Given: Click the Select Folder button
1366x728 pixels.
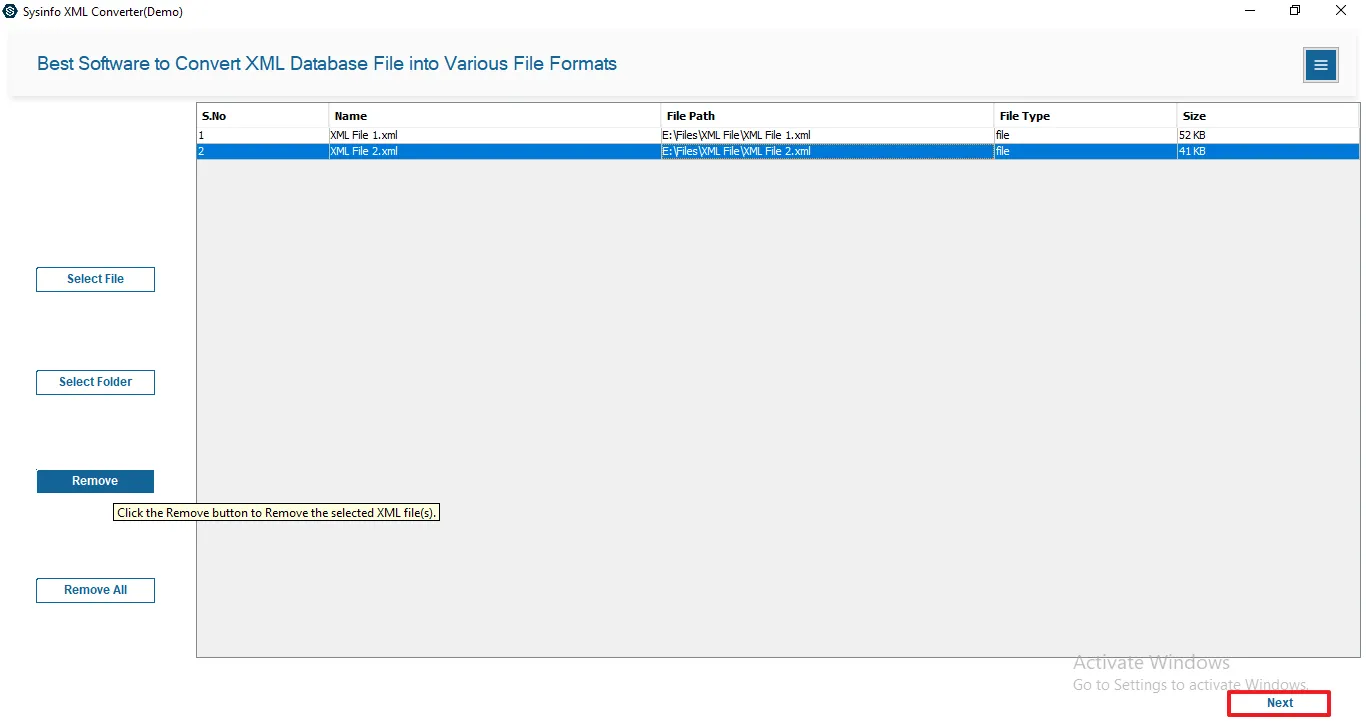Looking at the screenshot, I should 95,382.
